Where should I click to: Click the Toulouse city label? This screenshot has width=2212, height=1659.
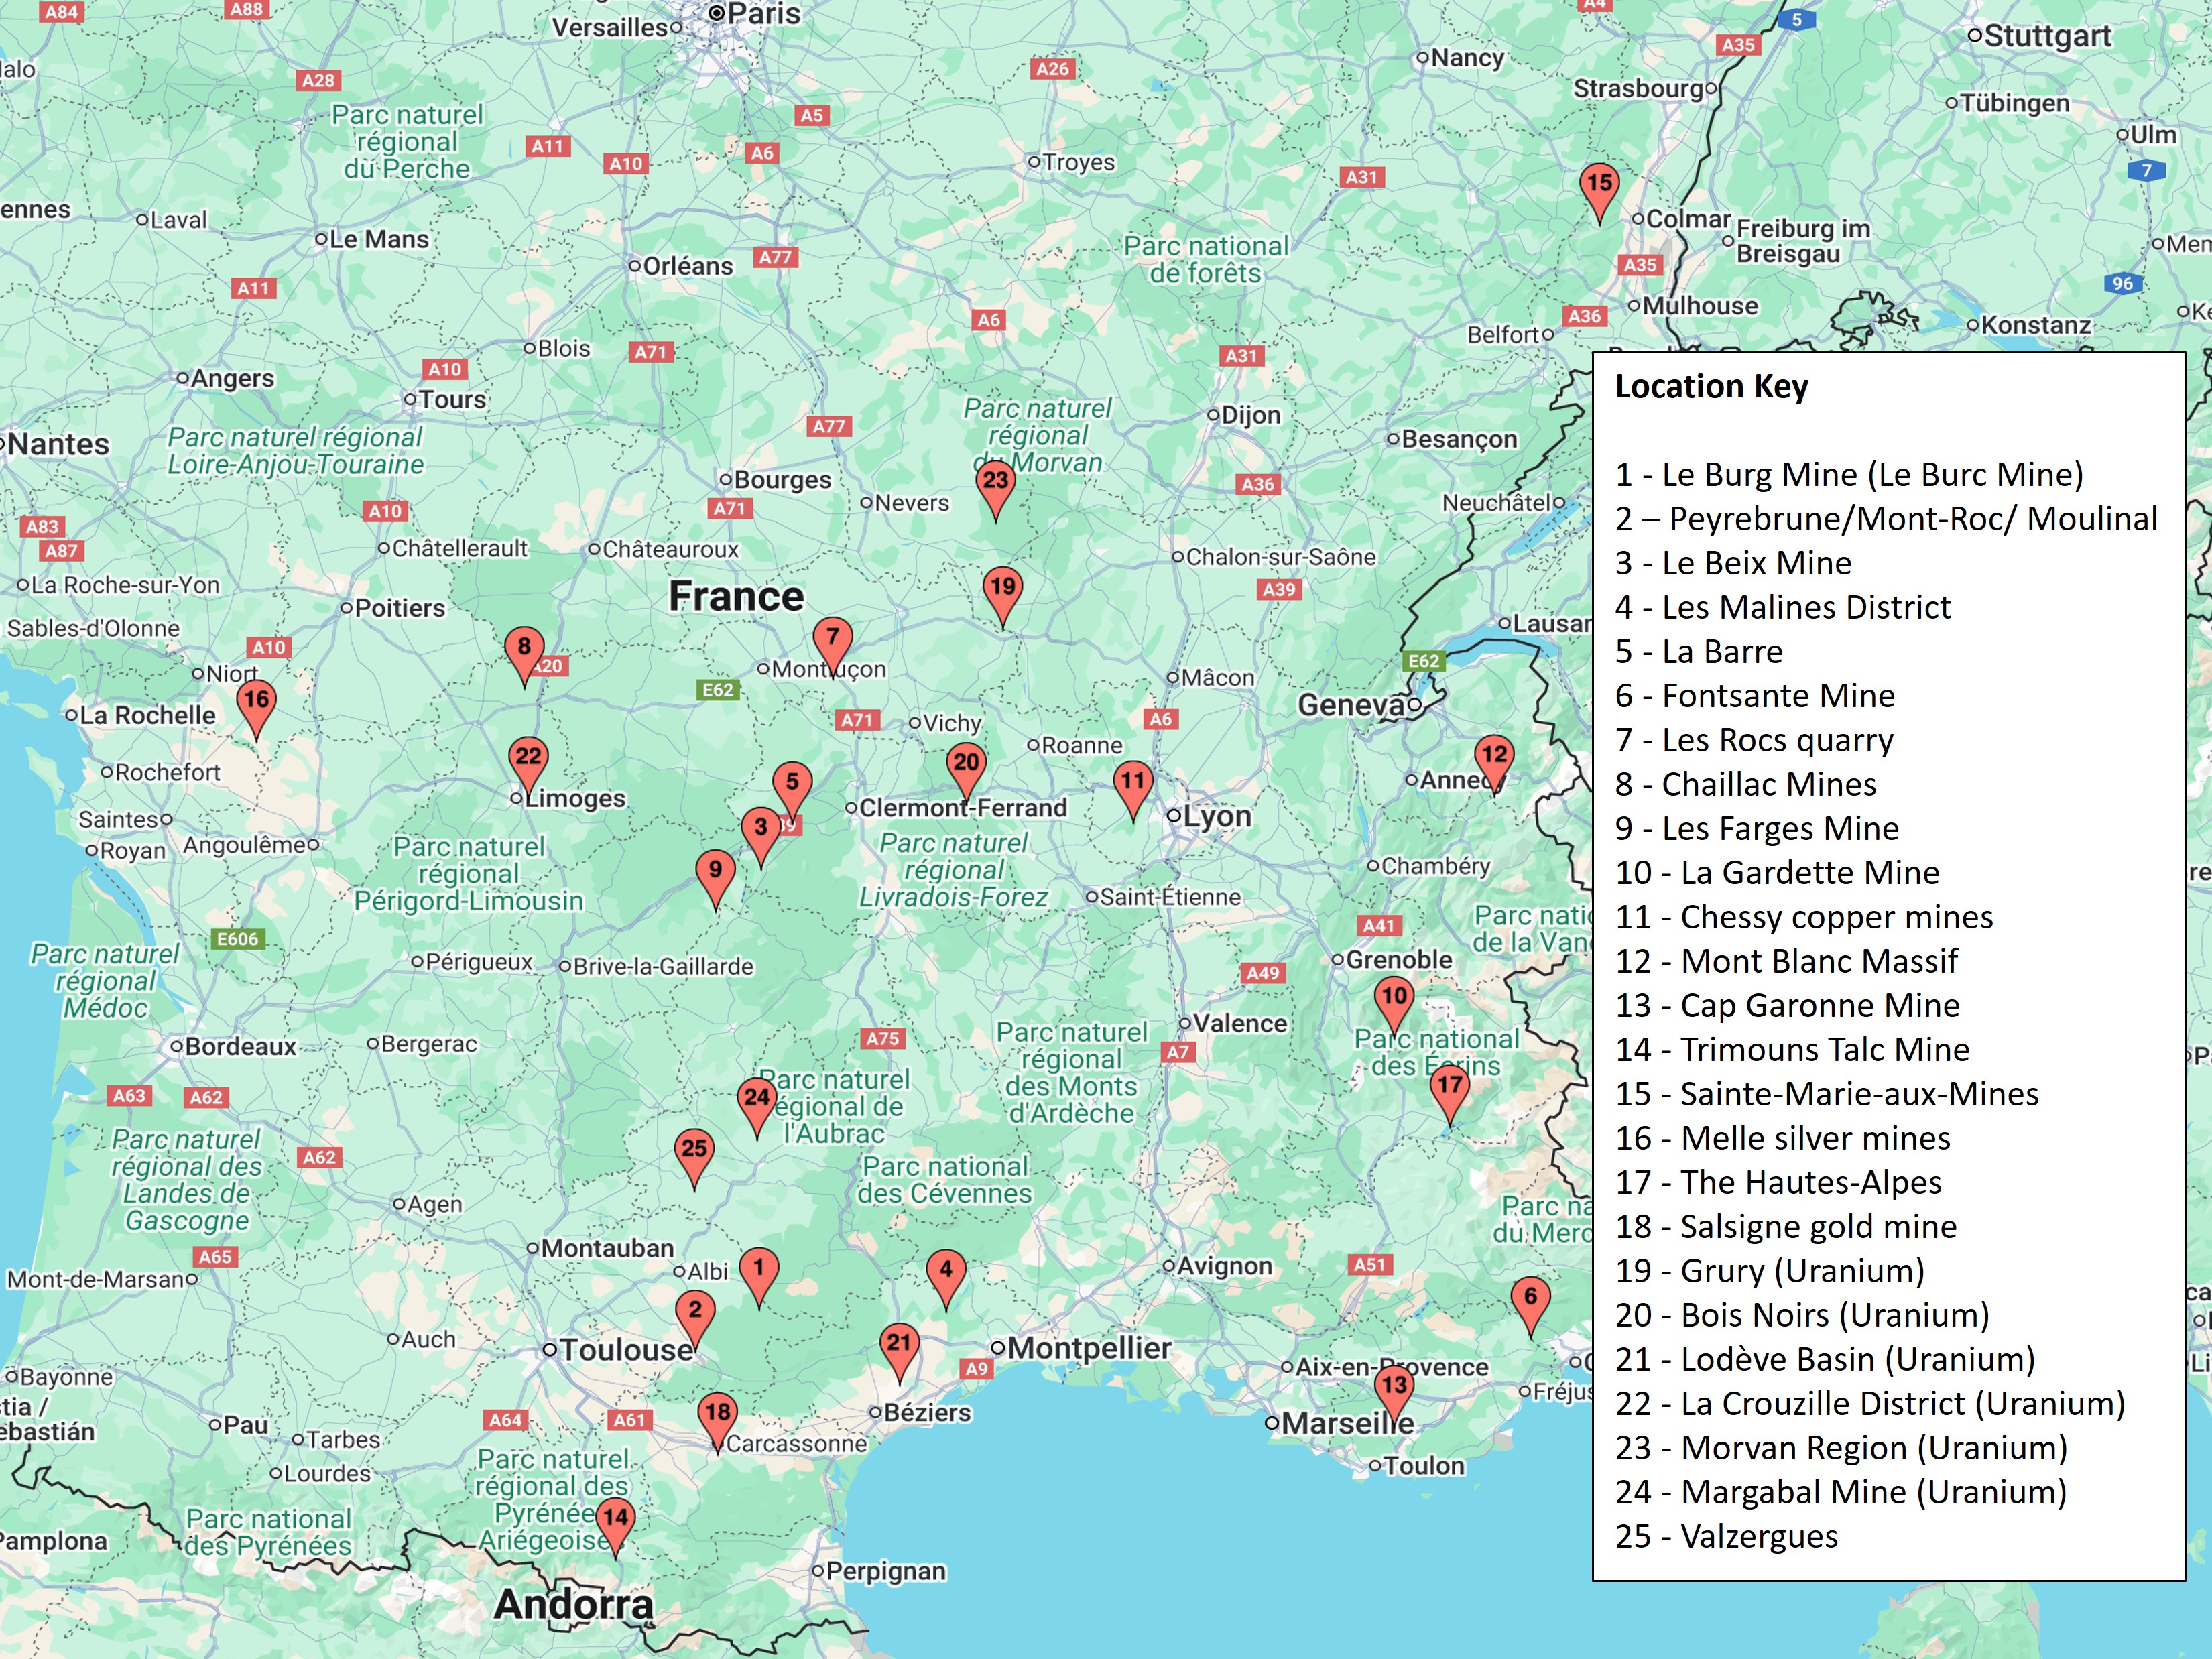pyautogui.click(x=625, y=1350)
